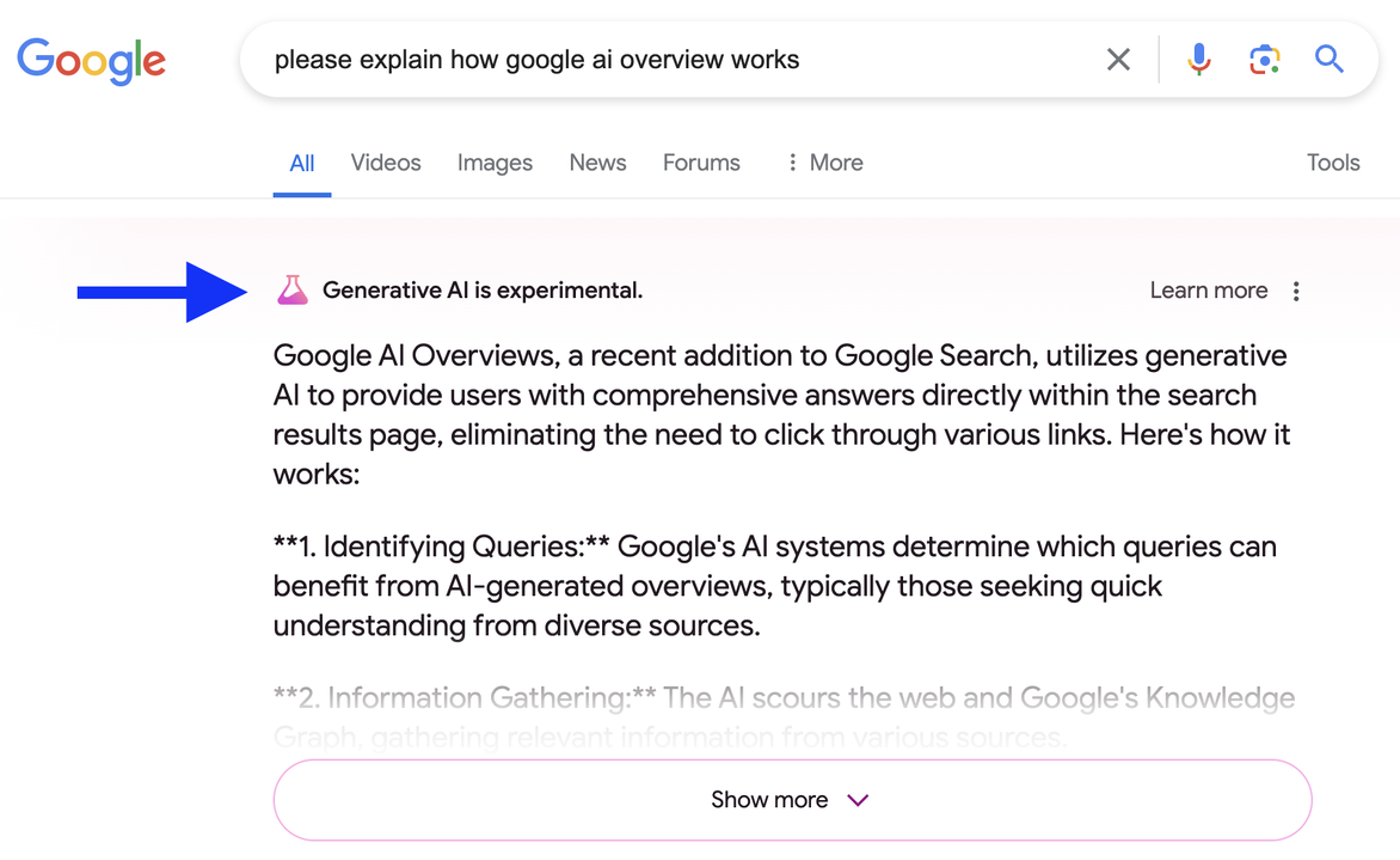Open search Tools options

point(1333,162)
